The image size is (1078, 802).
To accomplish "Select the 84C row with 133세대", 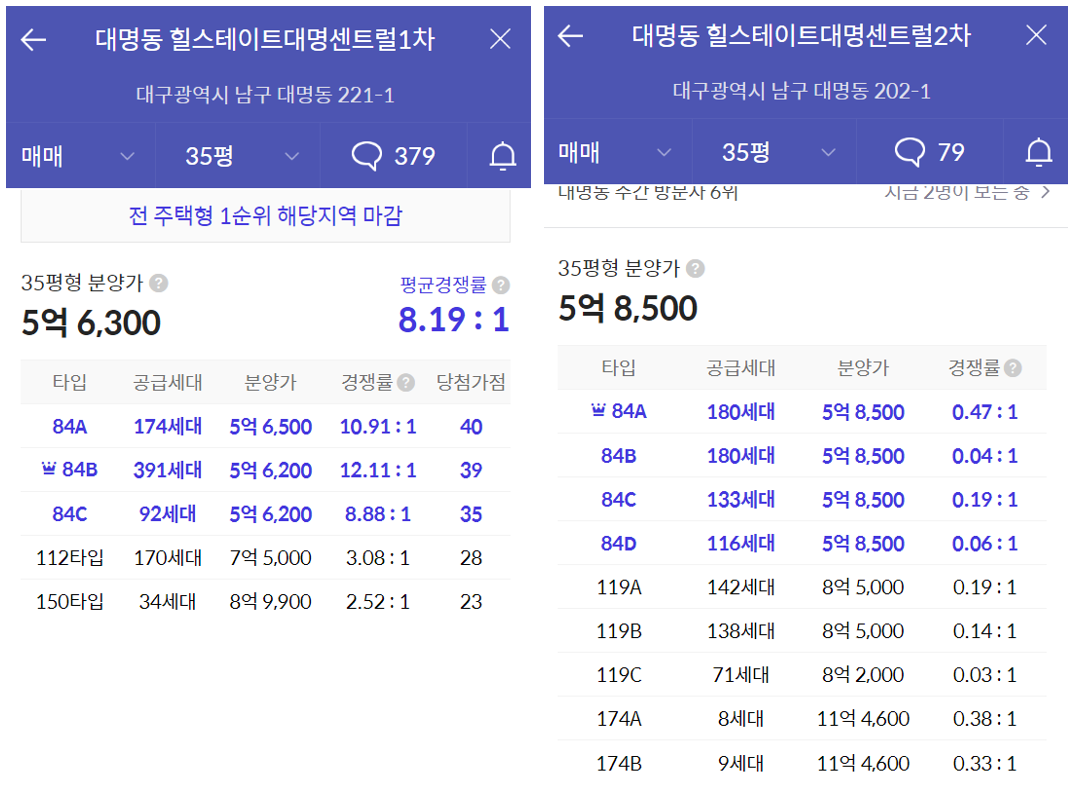I will click(802, 500).
